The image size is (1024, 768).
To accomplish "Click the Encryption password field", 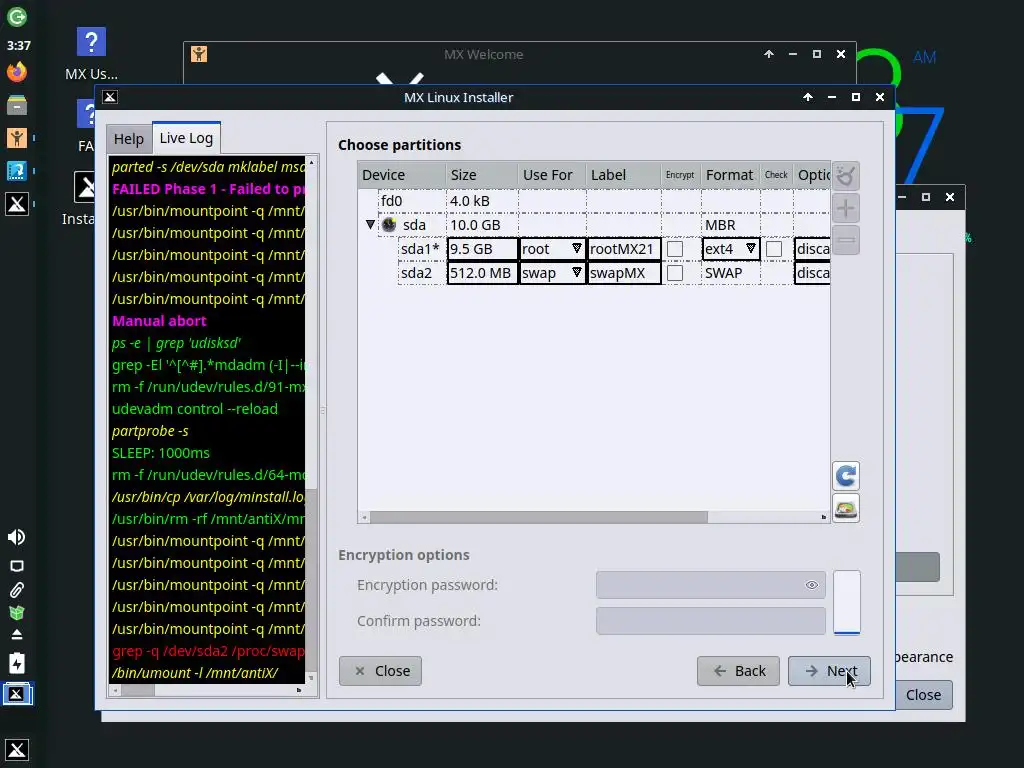I will pos(711,584).
